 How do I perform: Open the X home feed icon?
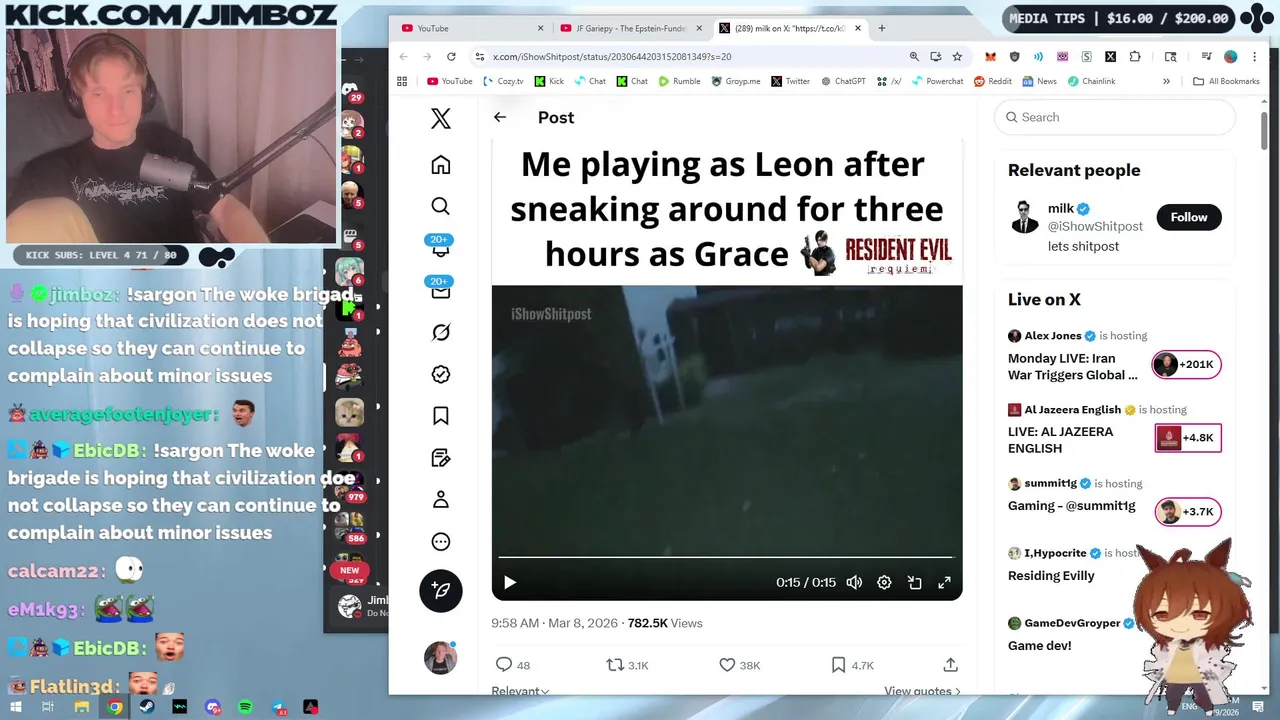[x=440, y=165]
